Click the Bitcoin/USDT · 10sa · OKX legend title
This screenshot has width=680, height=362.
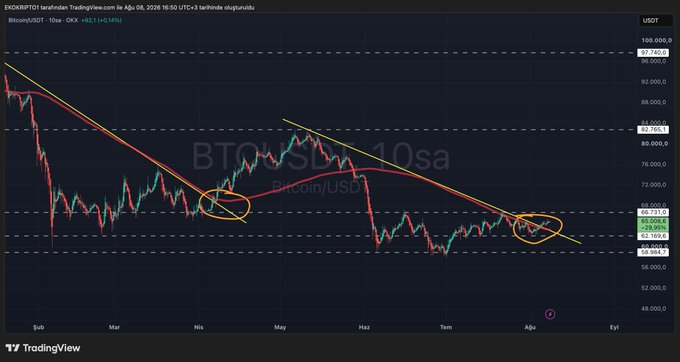tap(43, 20)
